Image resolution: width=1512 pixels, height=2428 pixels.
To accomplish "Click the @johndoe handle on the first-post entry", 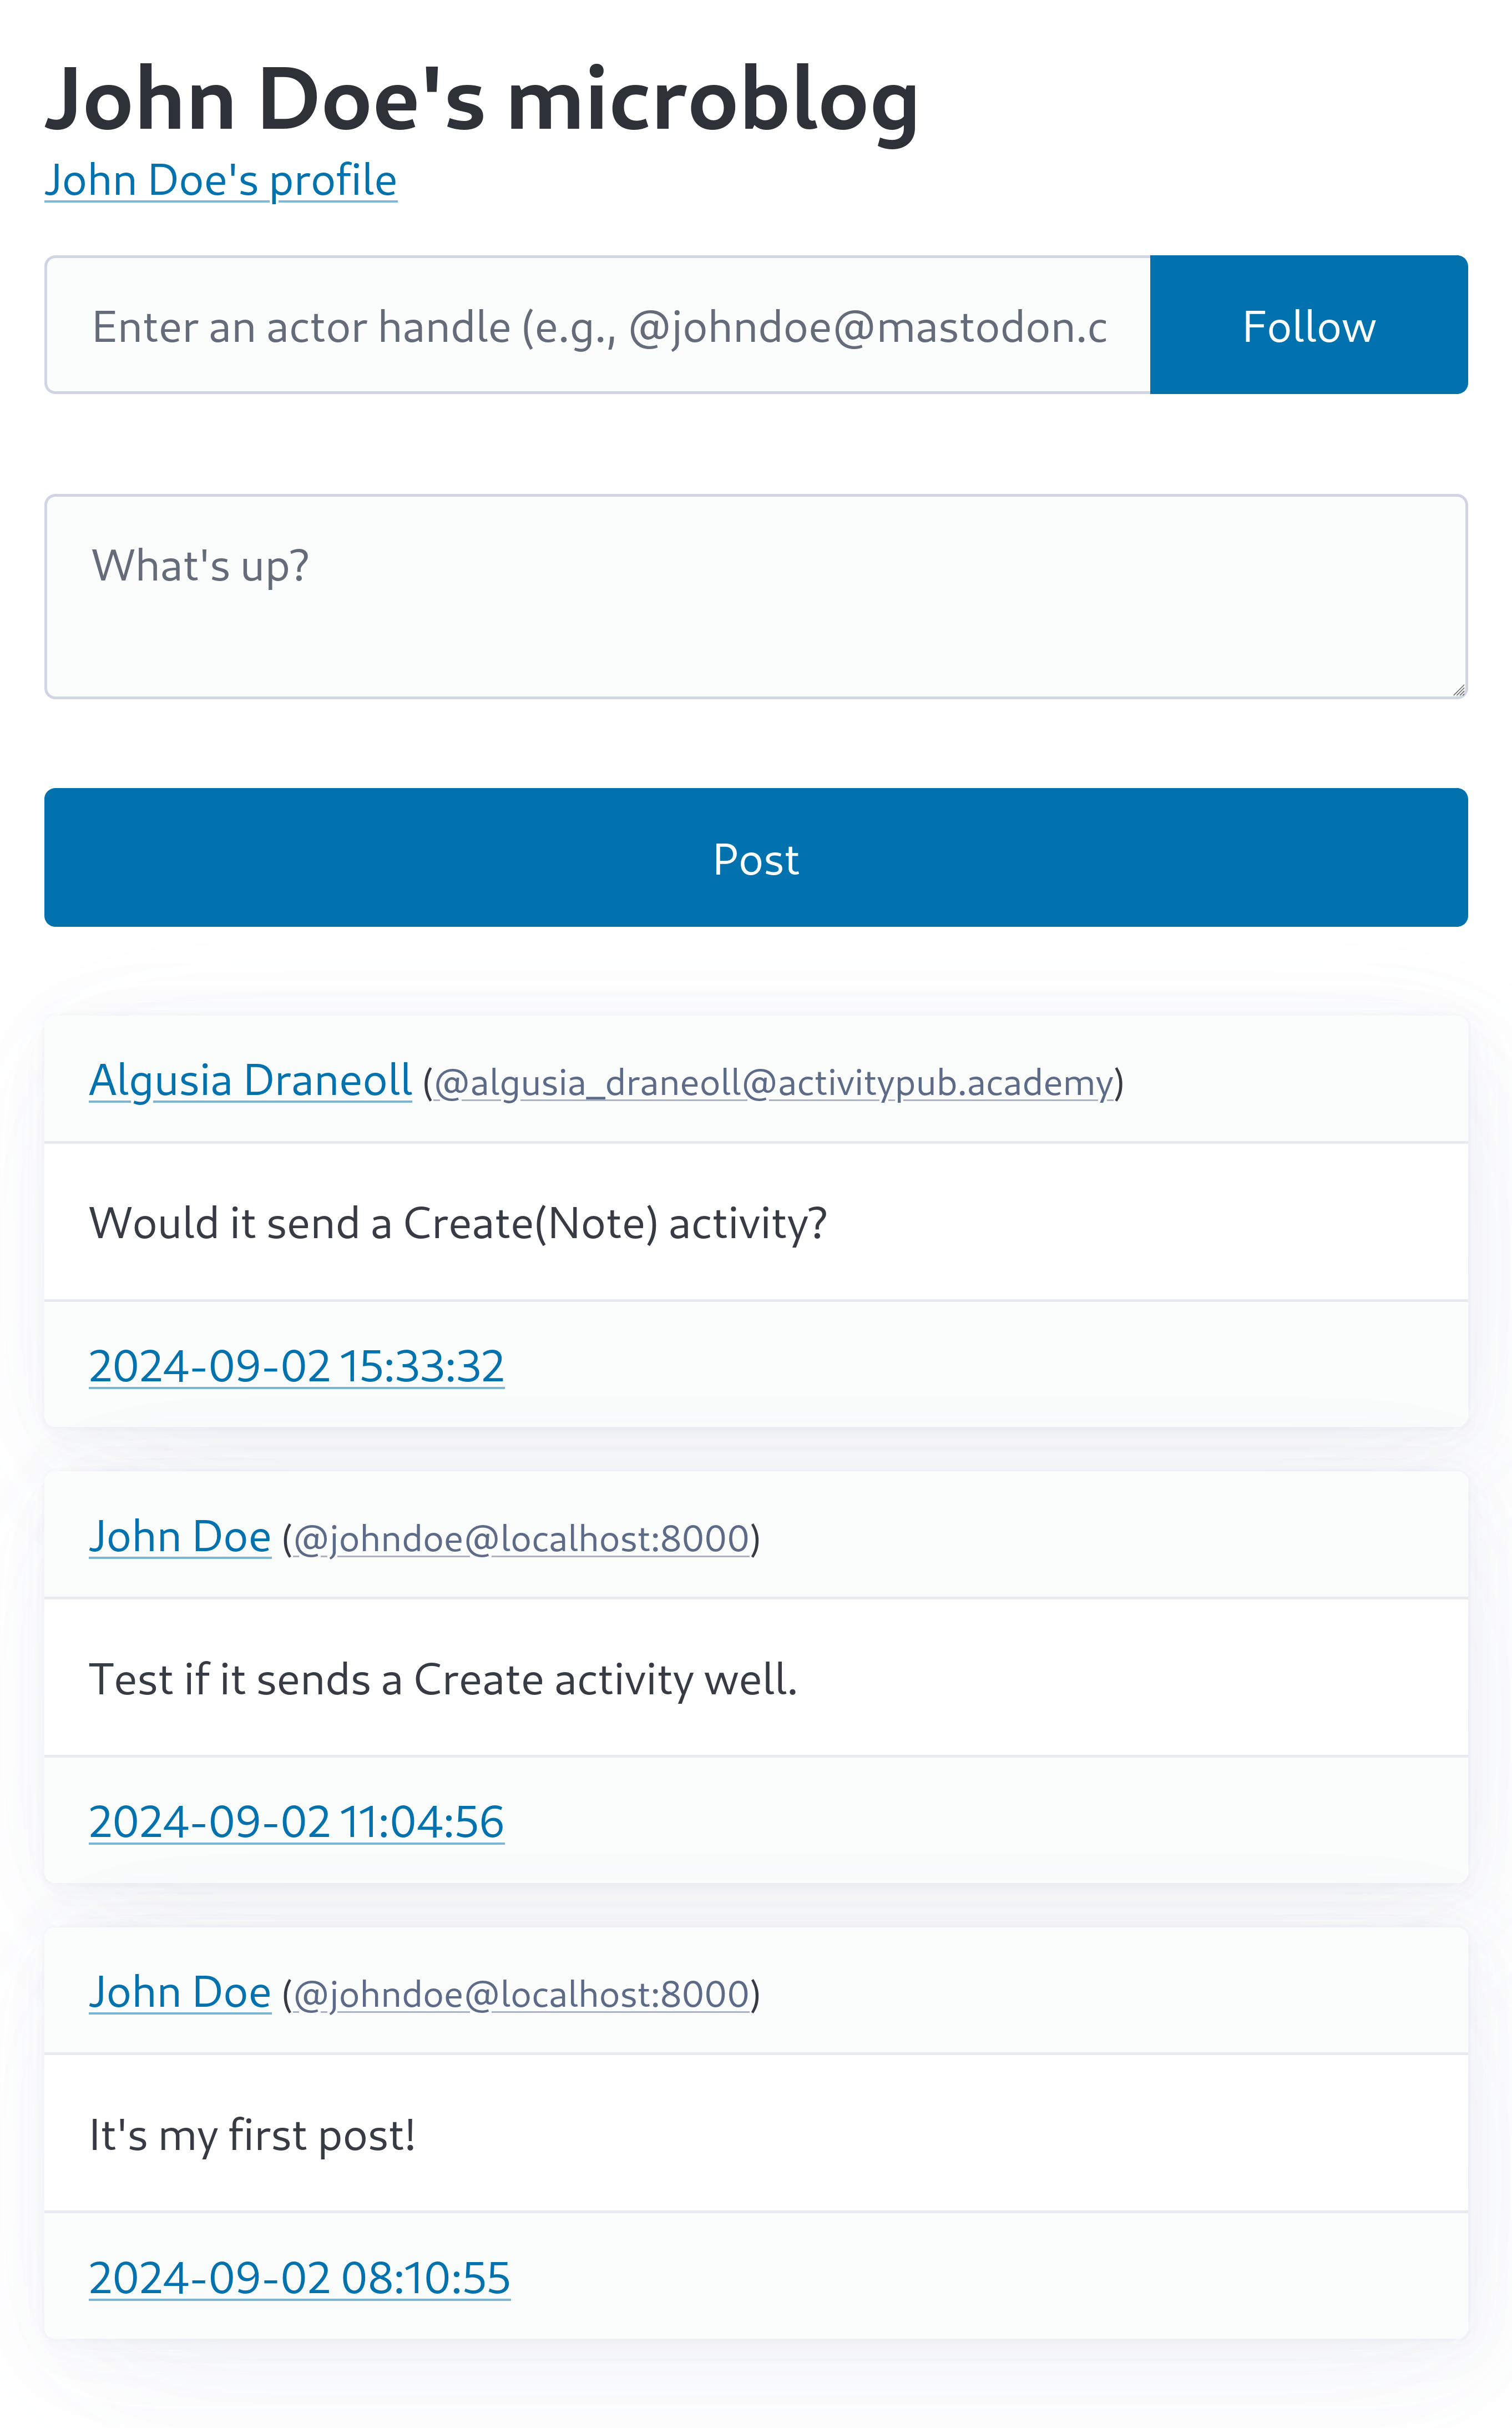I will [x=521, y=1995].
